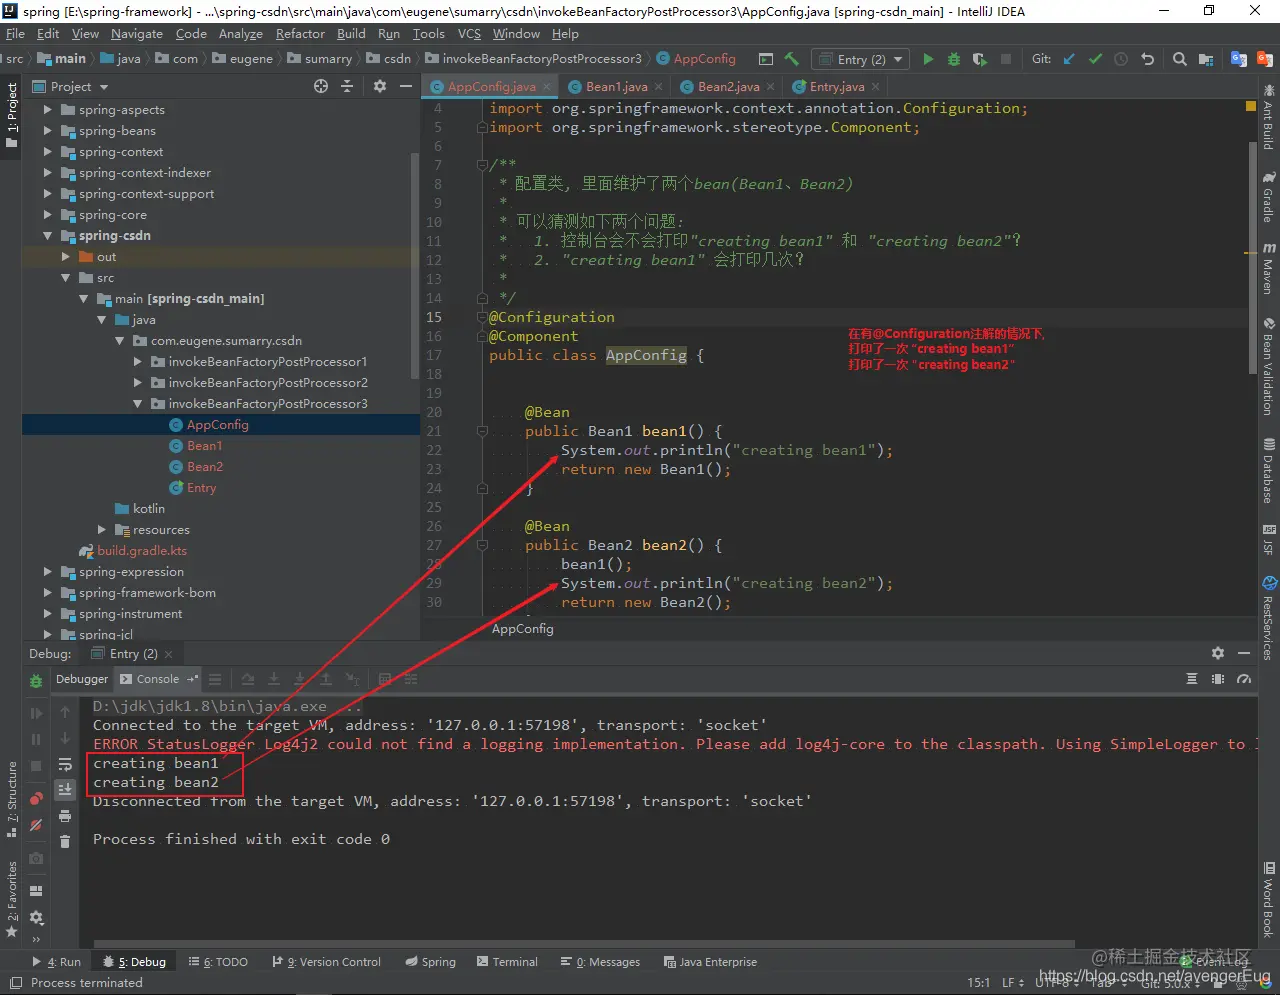Viewport: 1280px width, 995px height.
Task: Click Show Execution Point in debugger toolbar
Action: coord(215,679)
